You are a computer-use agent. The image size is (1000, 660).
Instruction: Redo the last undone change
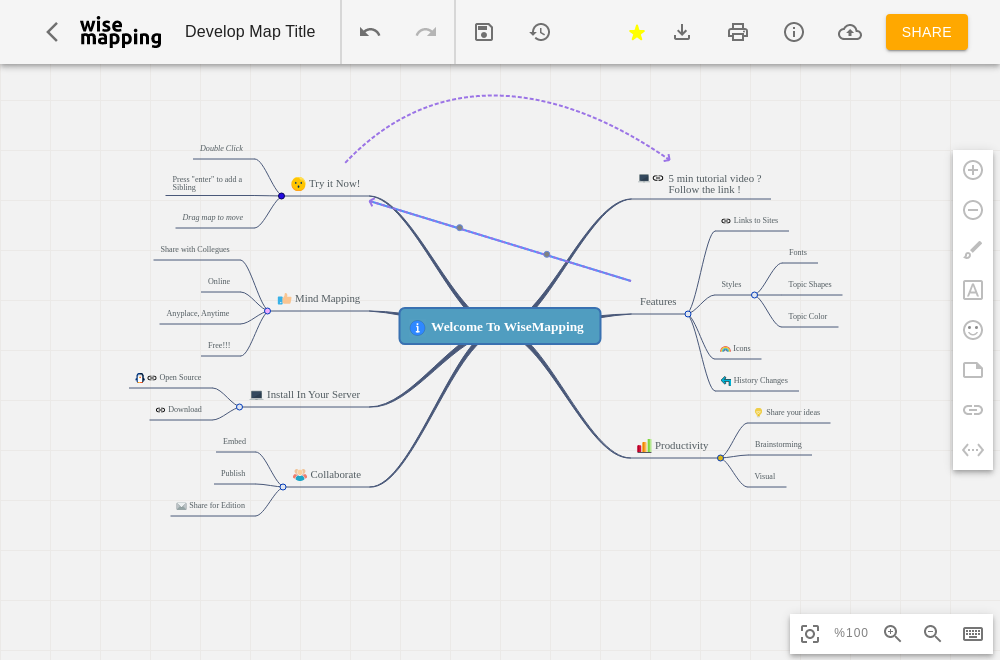[x=426, y=32]
